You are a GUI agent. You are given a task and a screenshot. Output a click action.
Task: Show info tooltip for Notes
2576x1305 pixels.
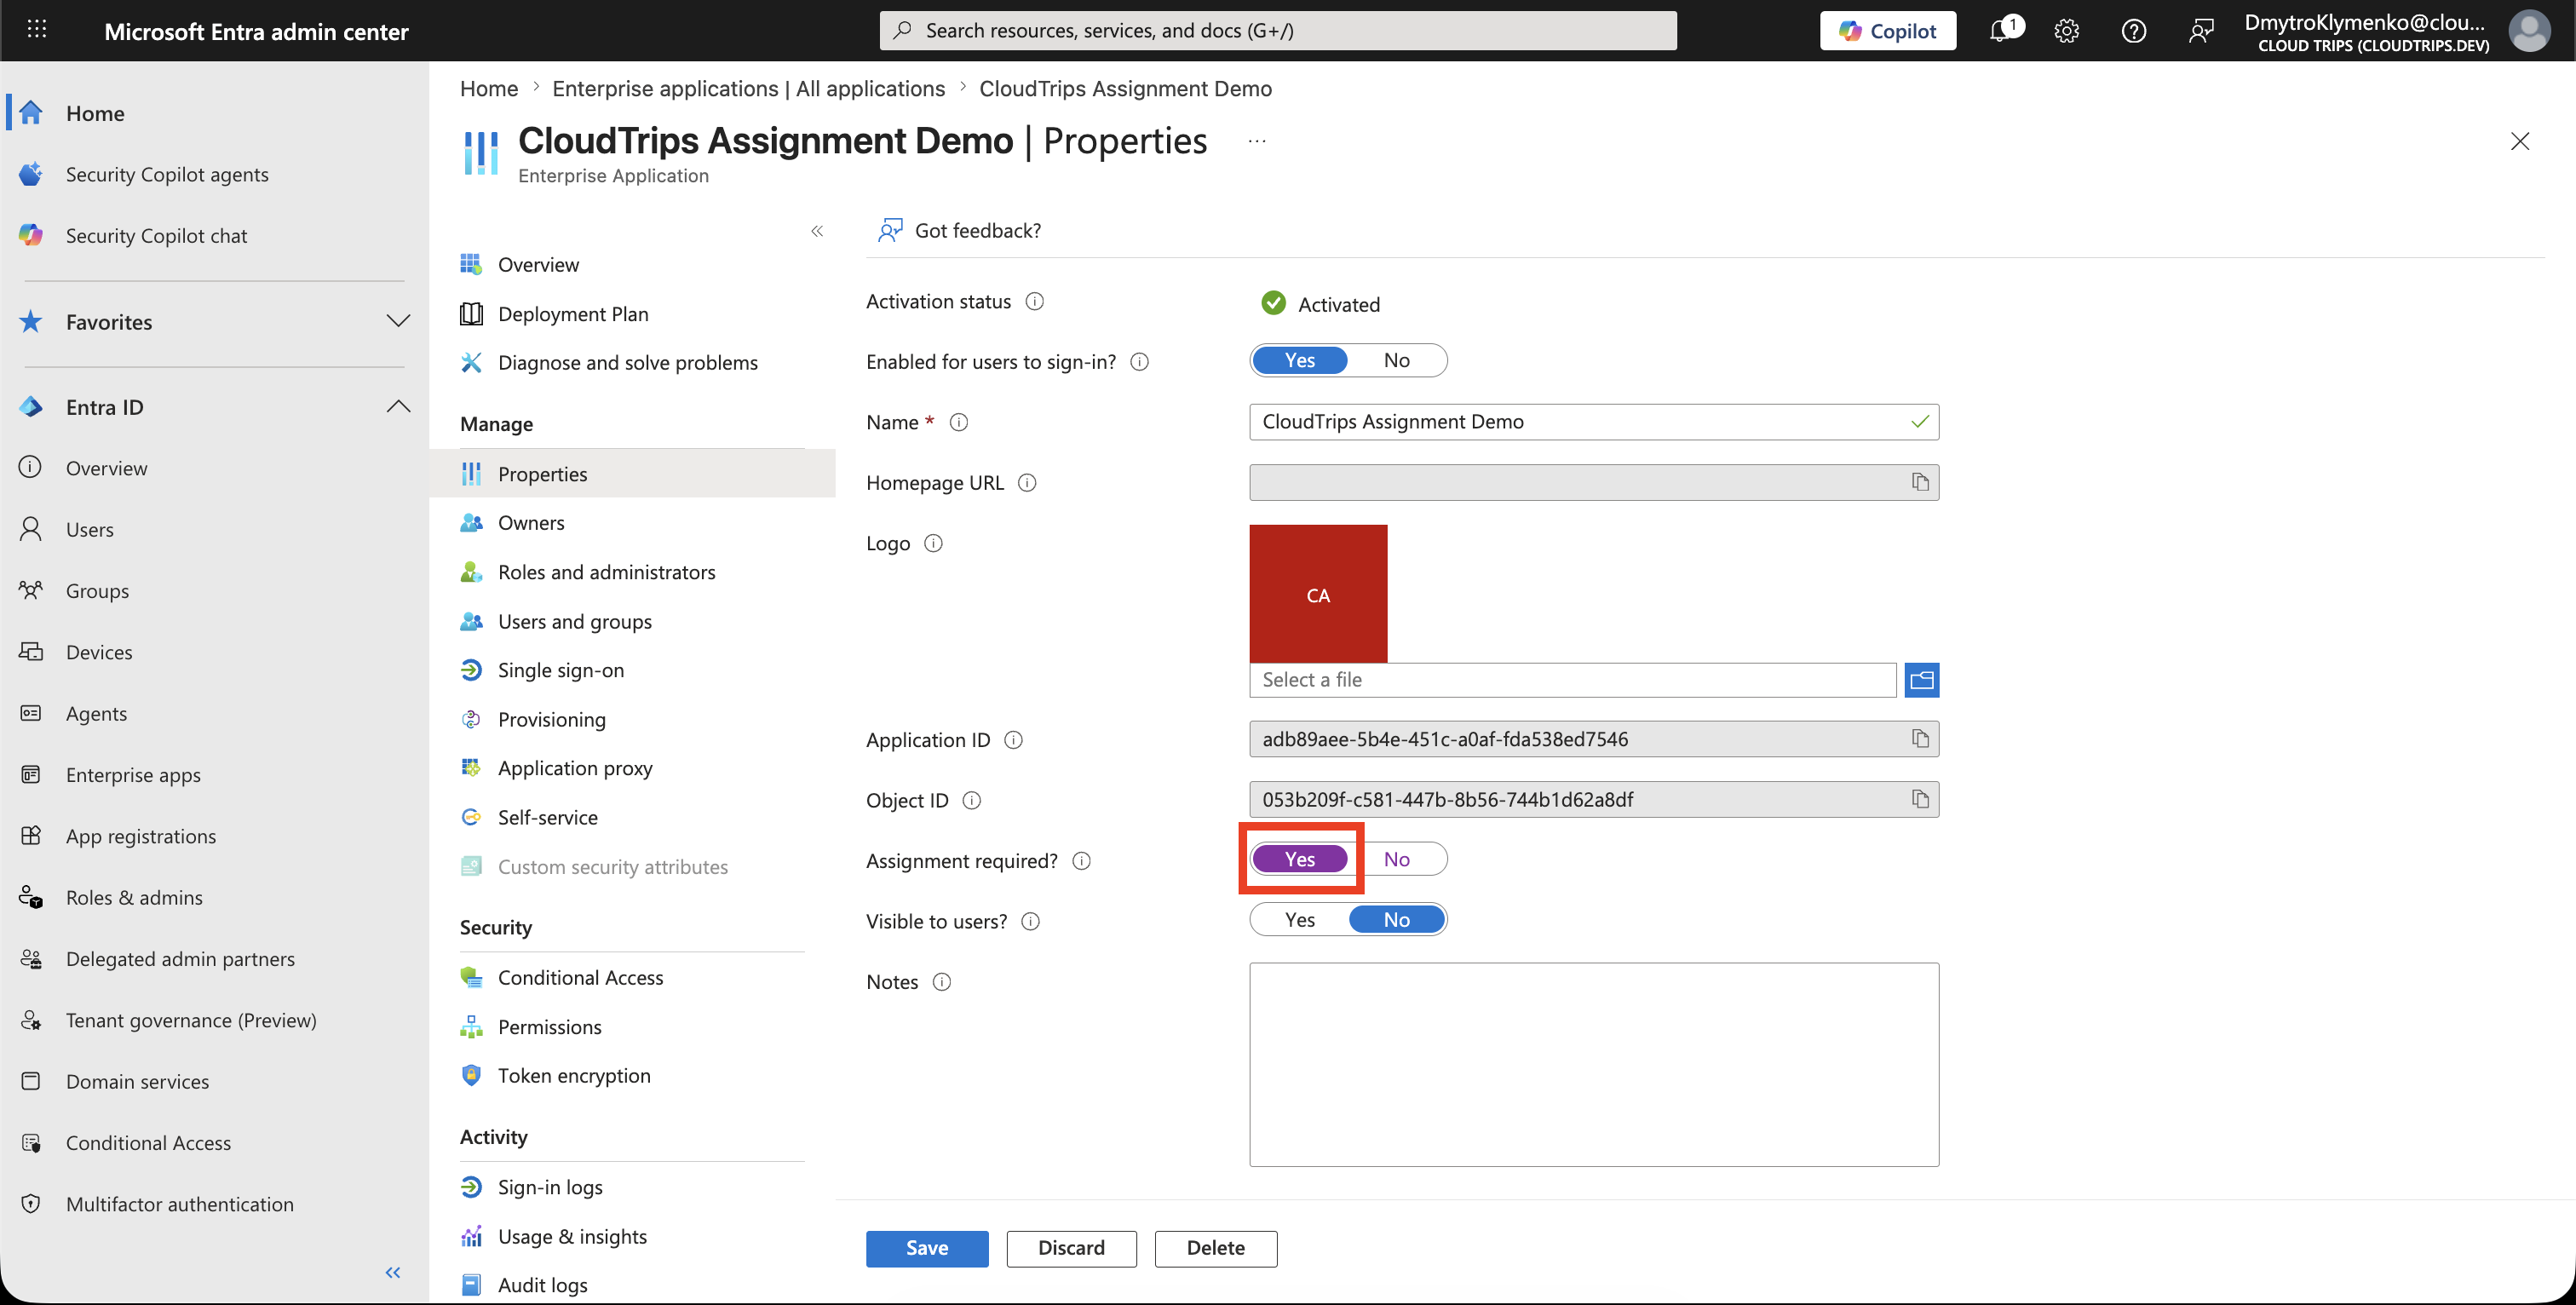pyautogui.click(x=941, y=982)
